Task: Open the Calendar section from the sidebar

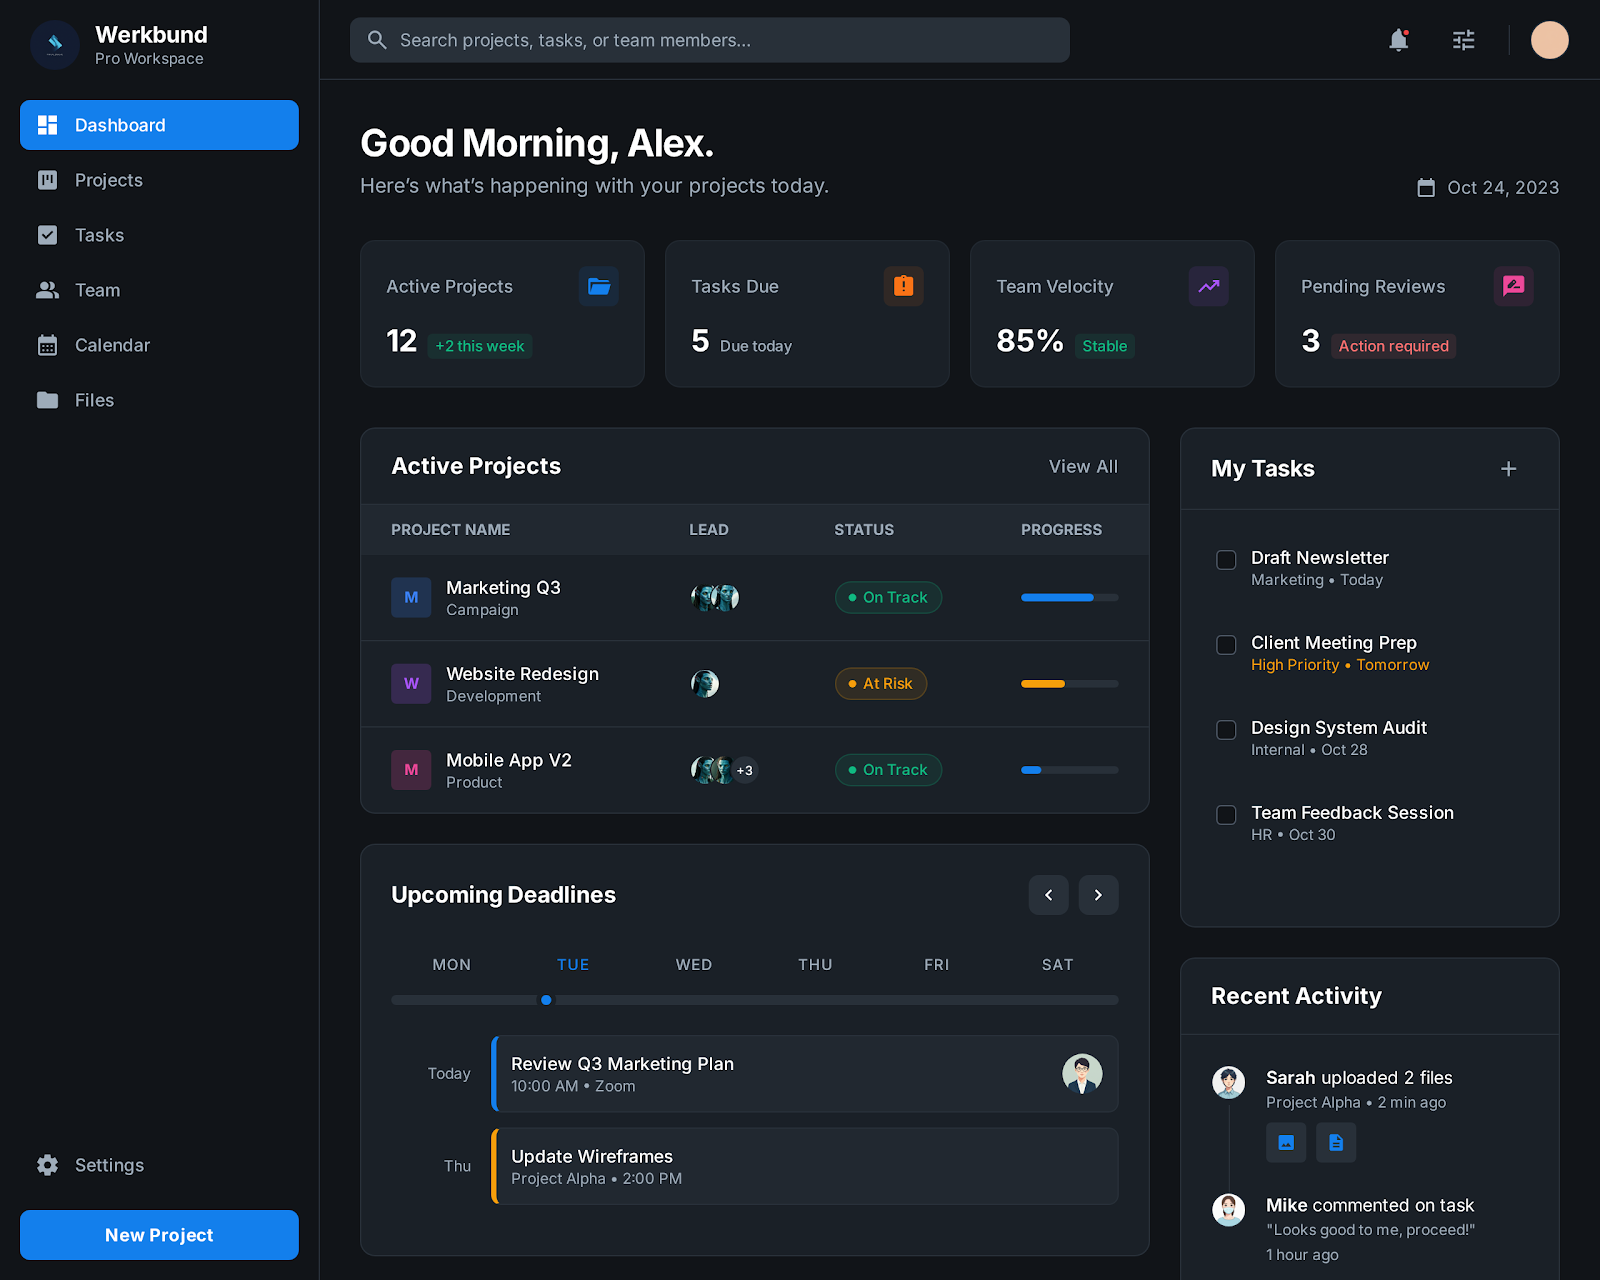Action: pyautogui.click(x=111, y=345)
